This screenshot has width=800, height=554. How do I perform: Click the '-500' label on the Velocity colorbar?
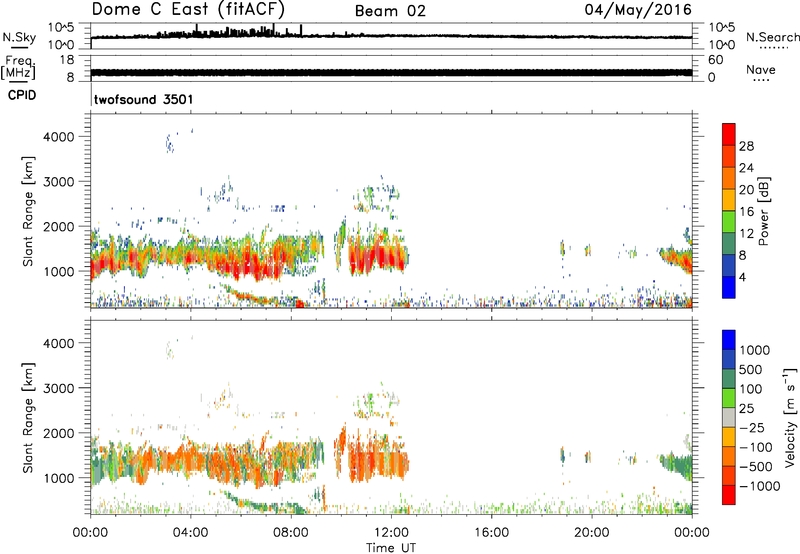[x=756, y=467]
